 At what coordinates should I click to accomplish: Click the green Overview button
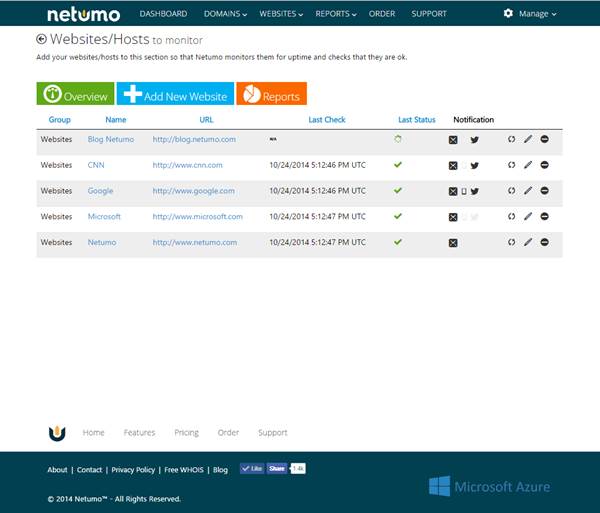pos(75,93)
